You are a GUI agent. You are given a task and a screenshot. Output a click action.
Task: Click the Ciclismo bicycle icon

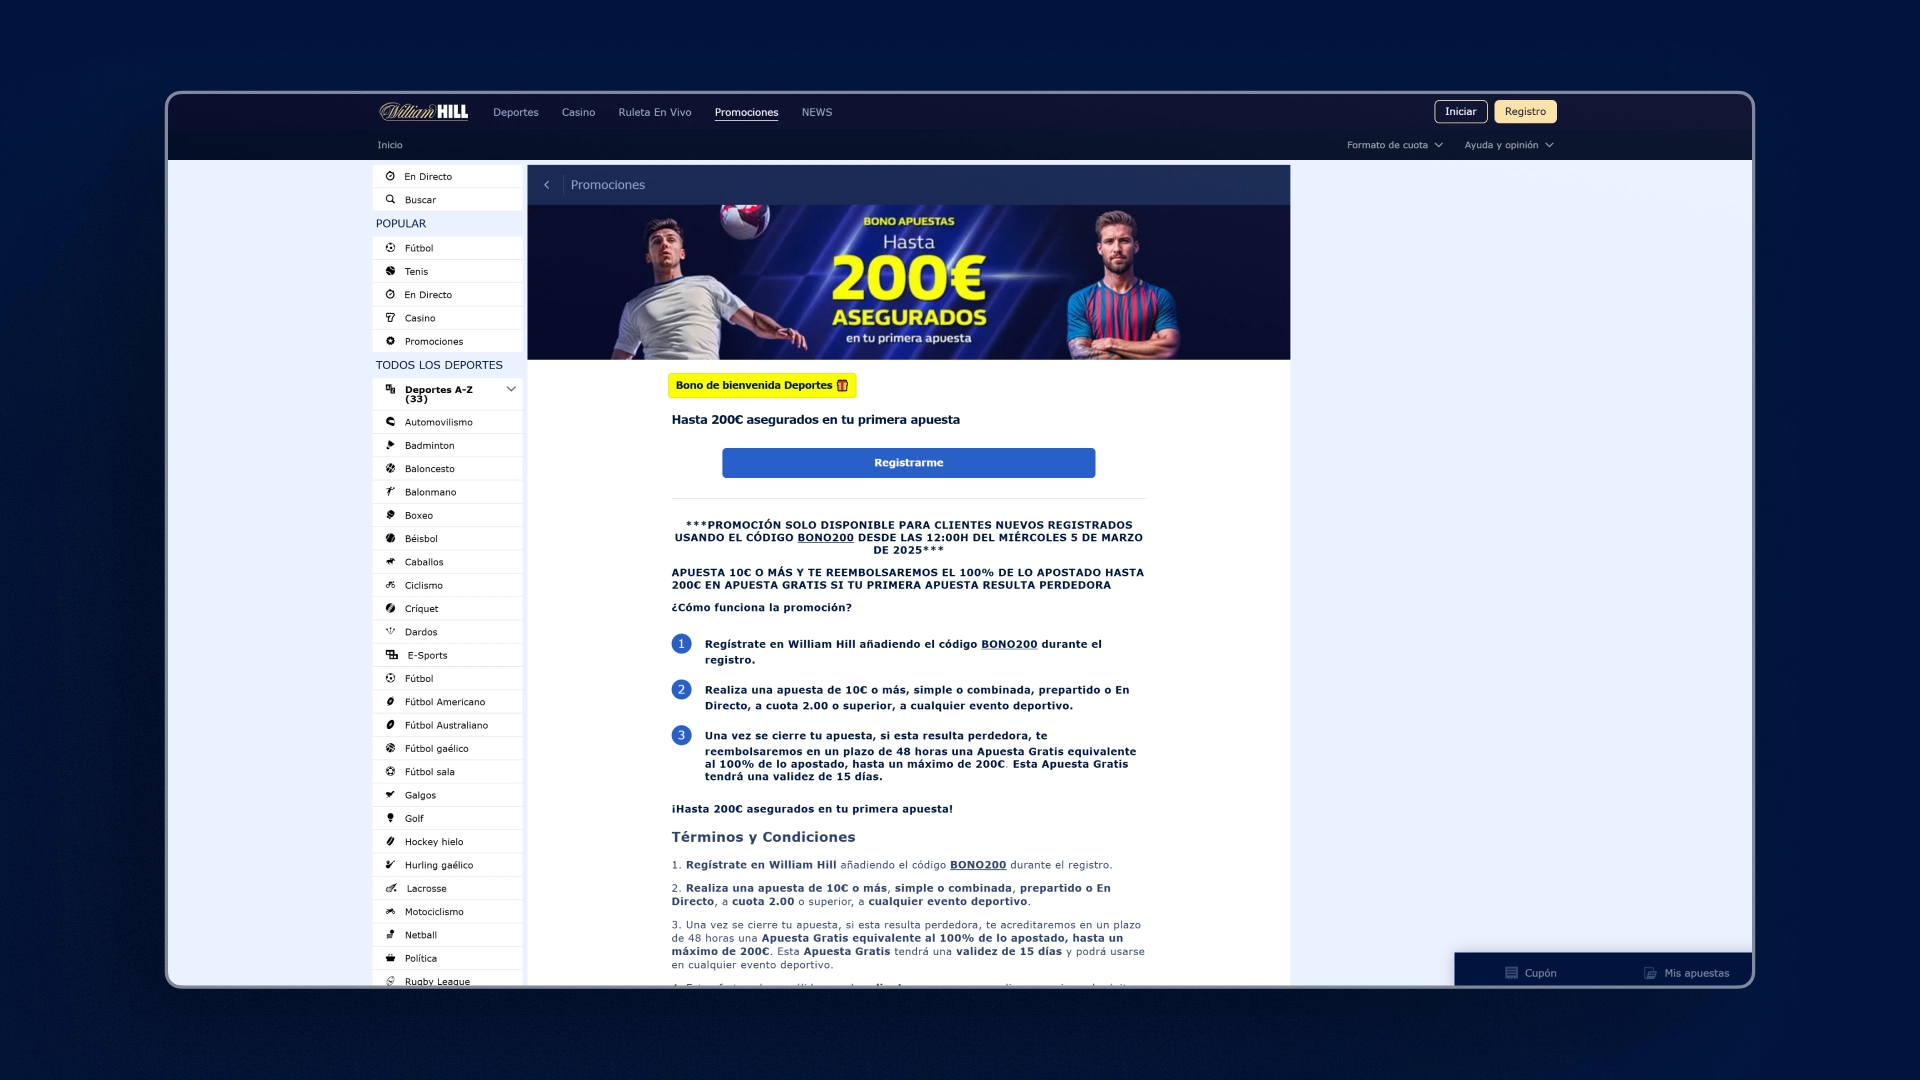[390, 585]
